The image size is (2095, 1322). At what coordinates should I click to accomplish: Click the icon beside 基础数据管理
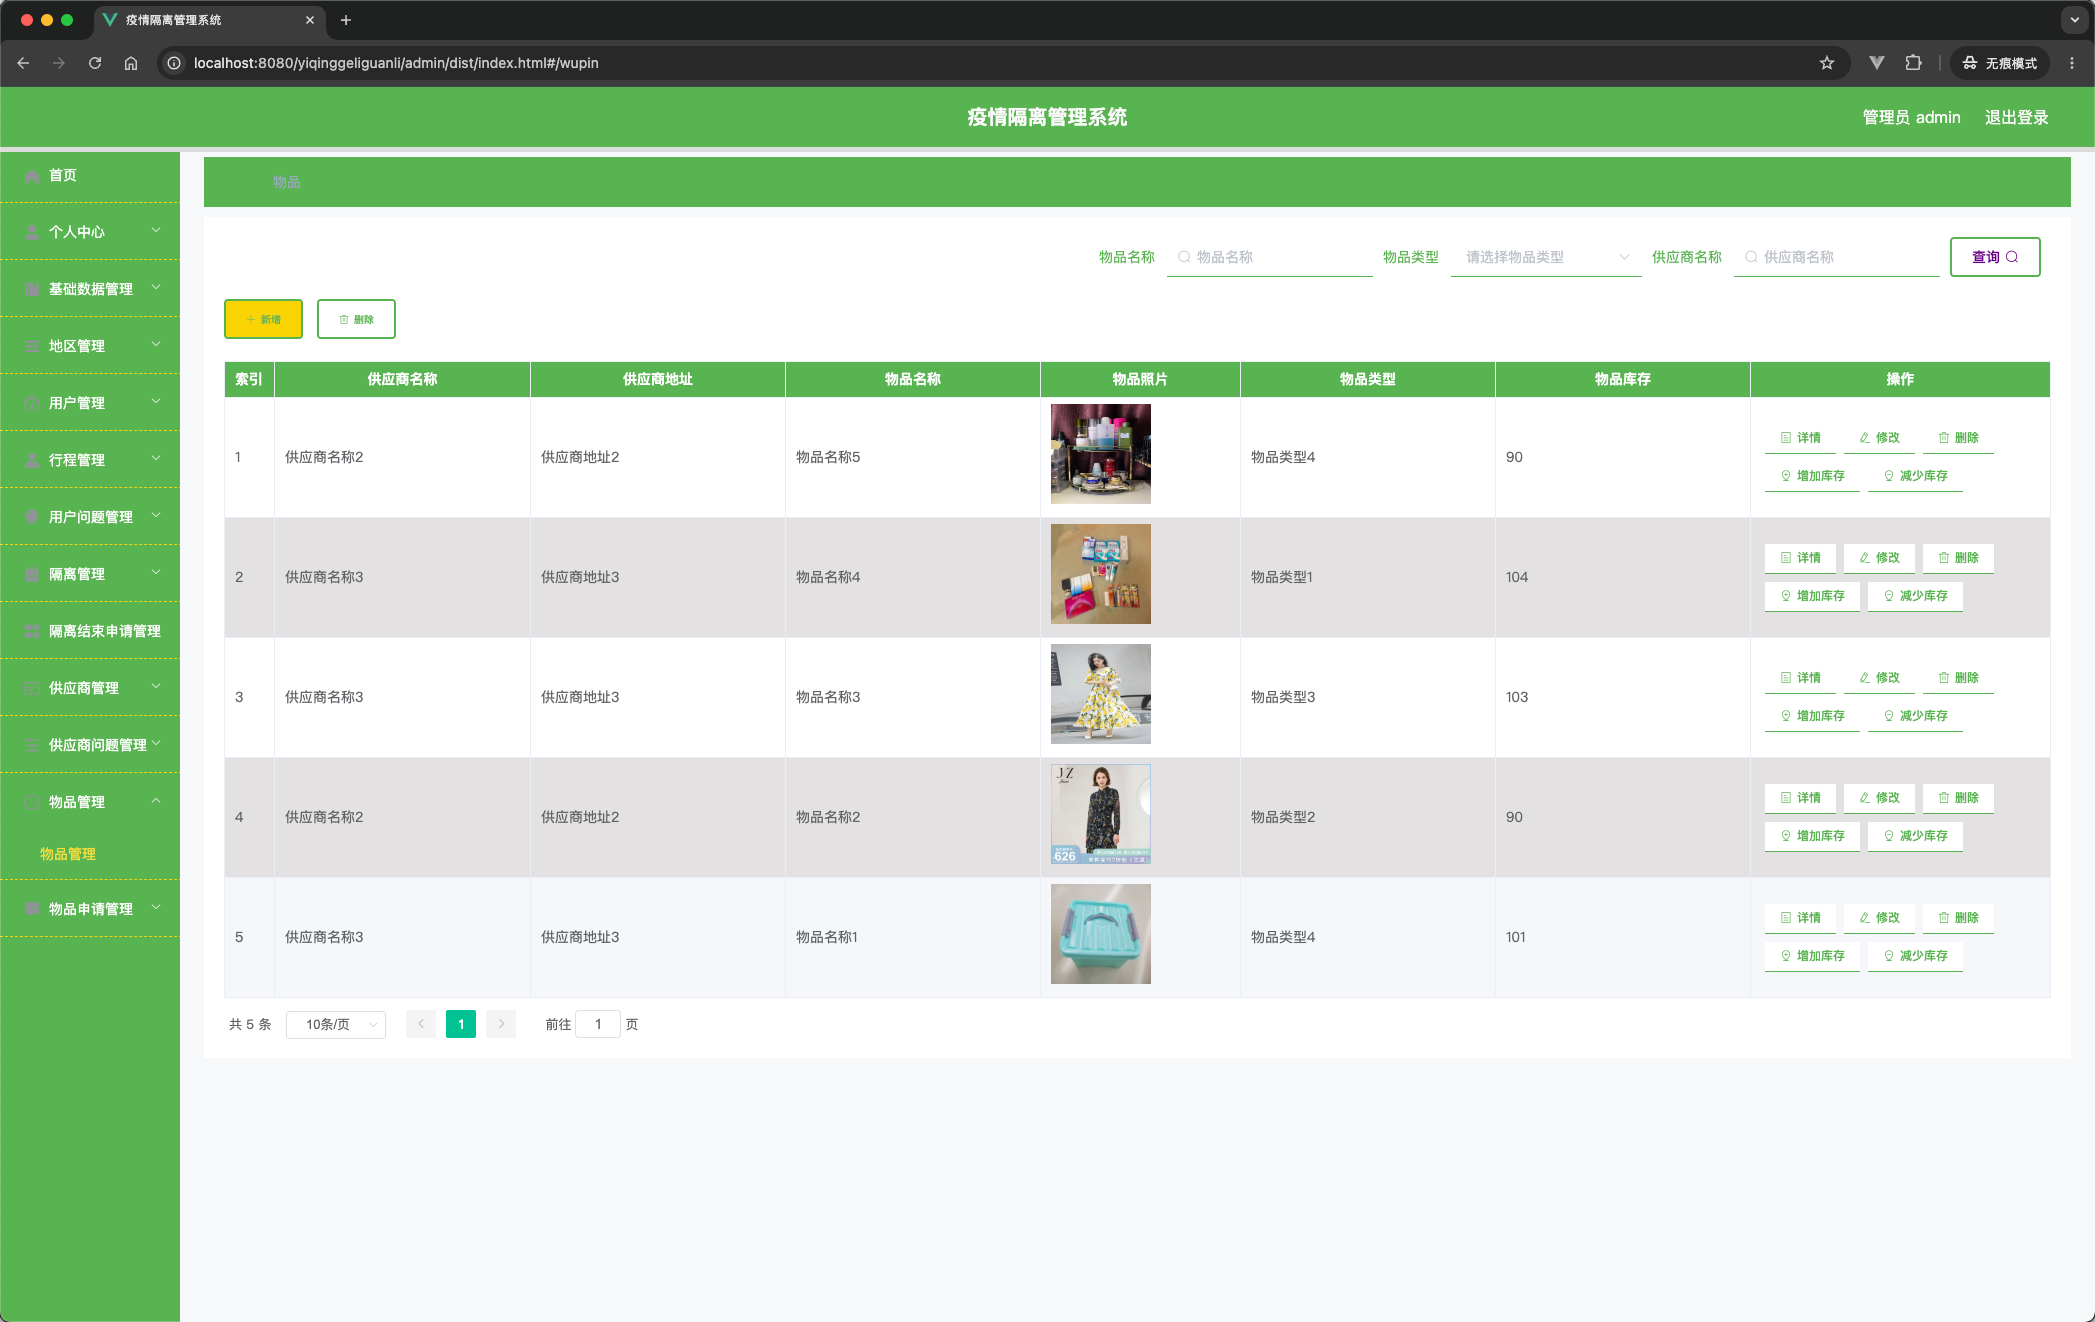pyautogui.click(x=32, y=289)
